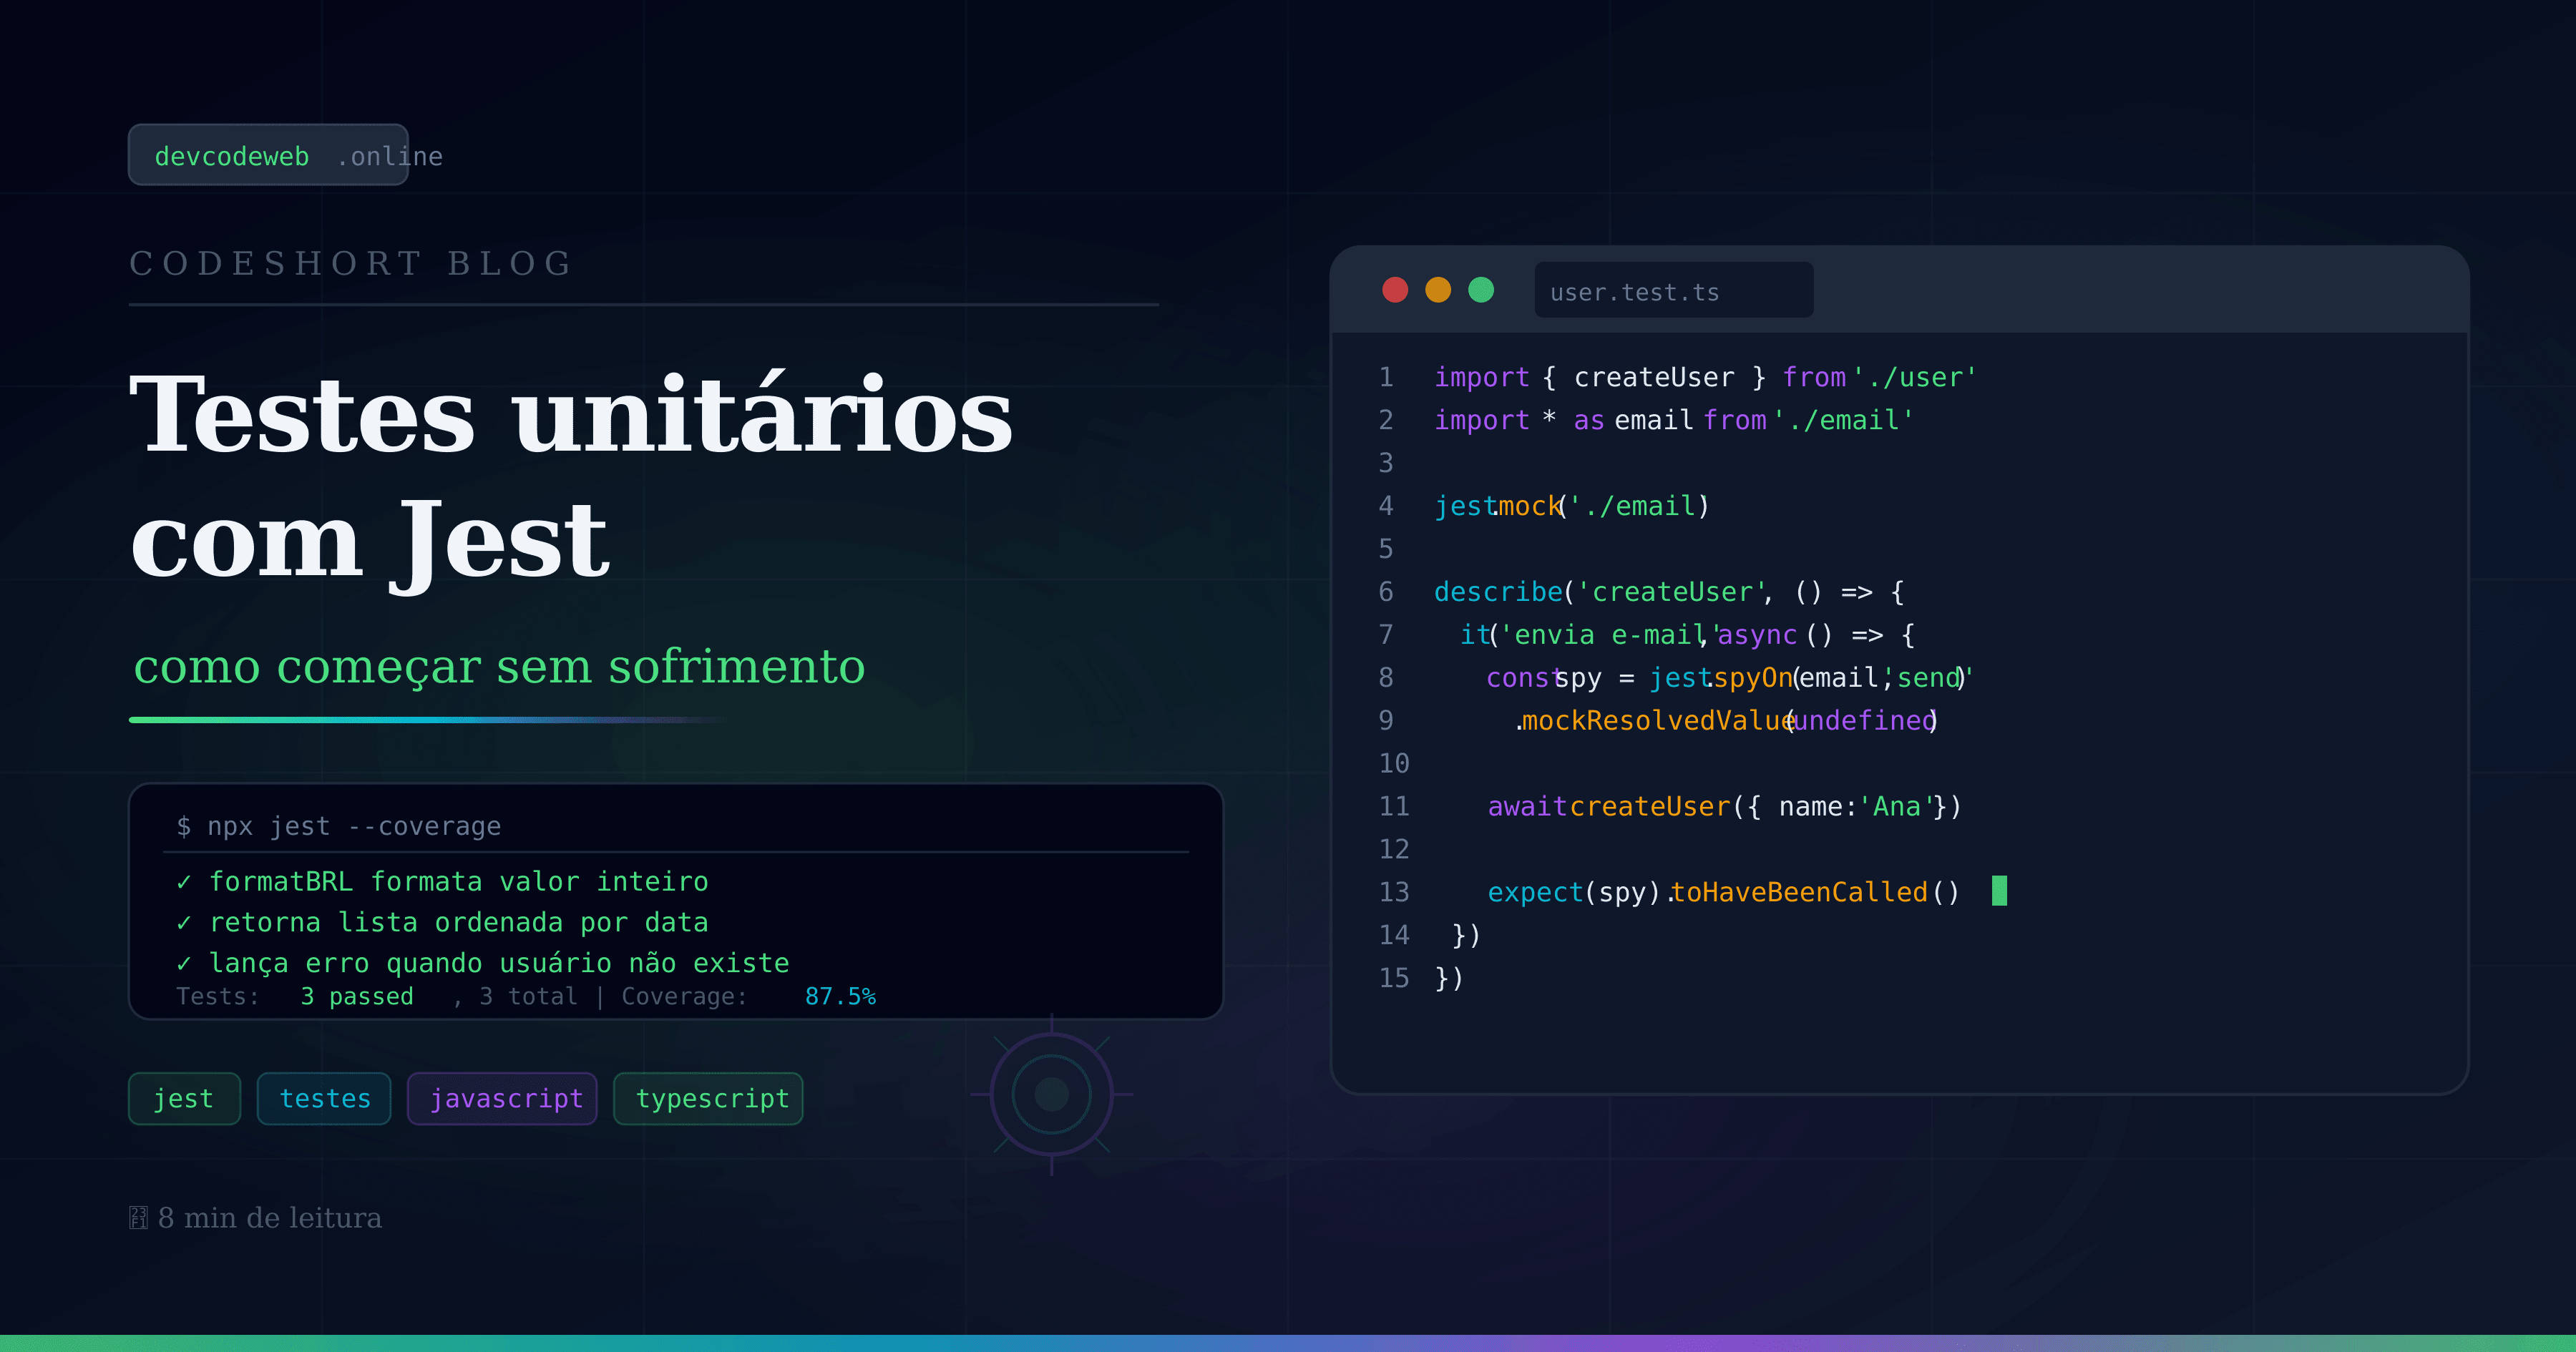This screenshot has width=2576, height=1352.
Task: Click the it('envia e-mail') line
Action: [x=1688, y=635]
